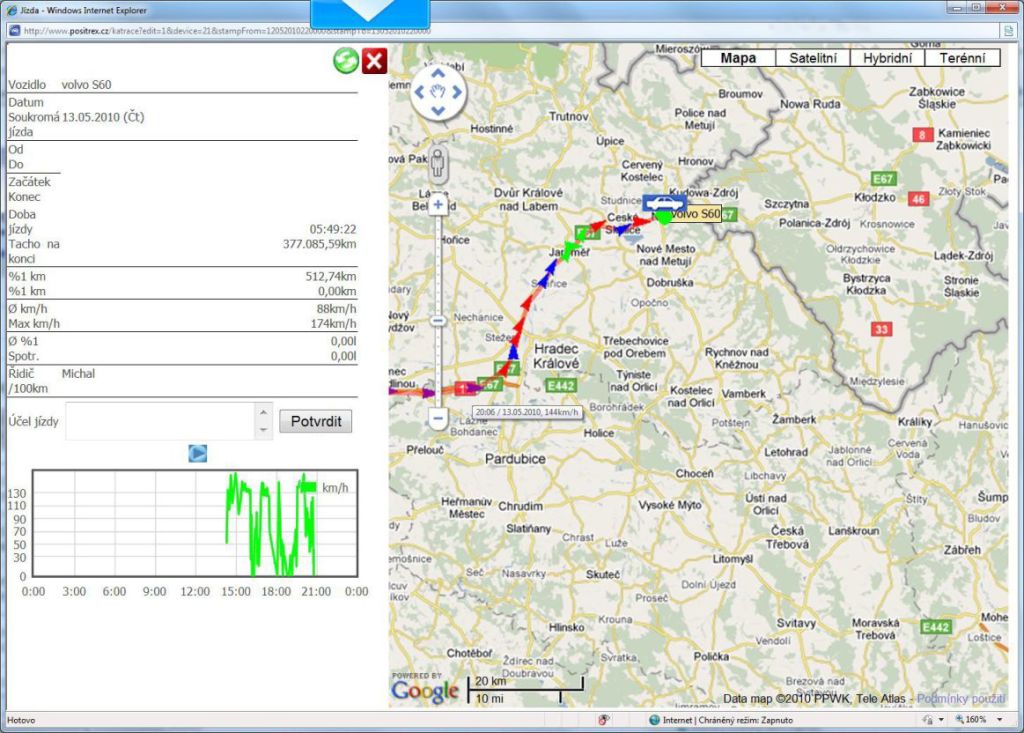
Task: Pan the map left
Action: click(420, 92)
